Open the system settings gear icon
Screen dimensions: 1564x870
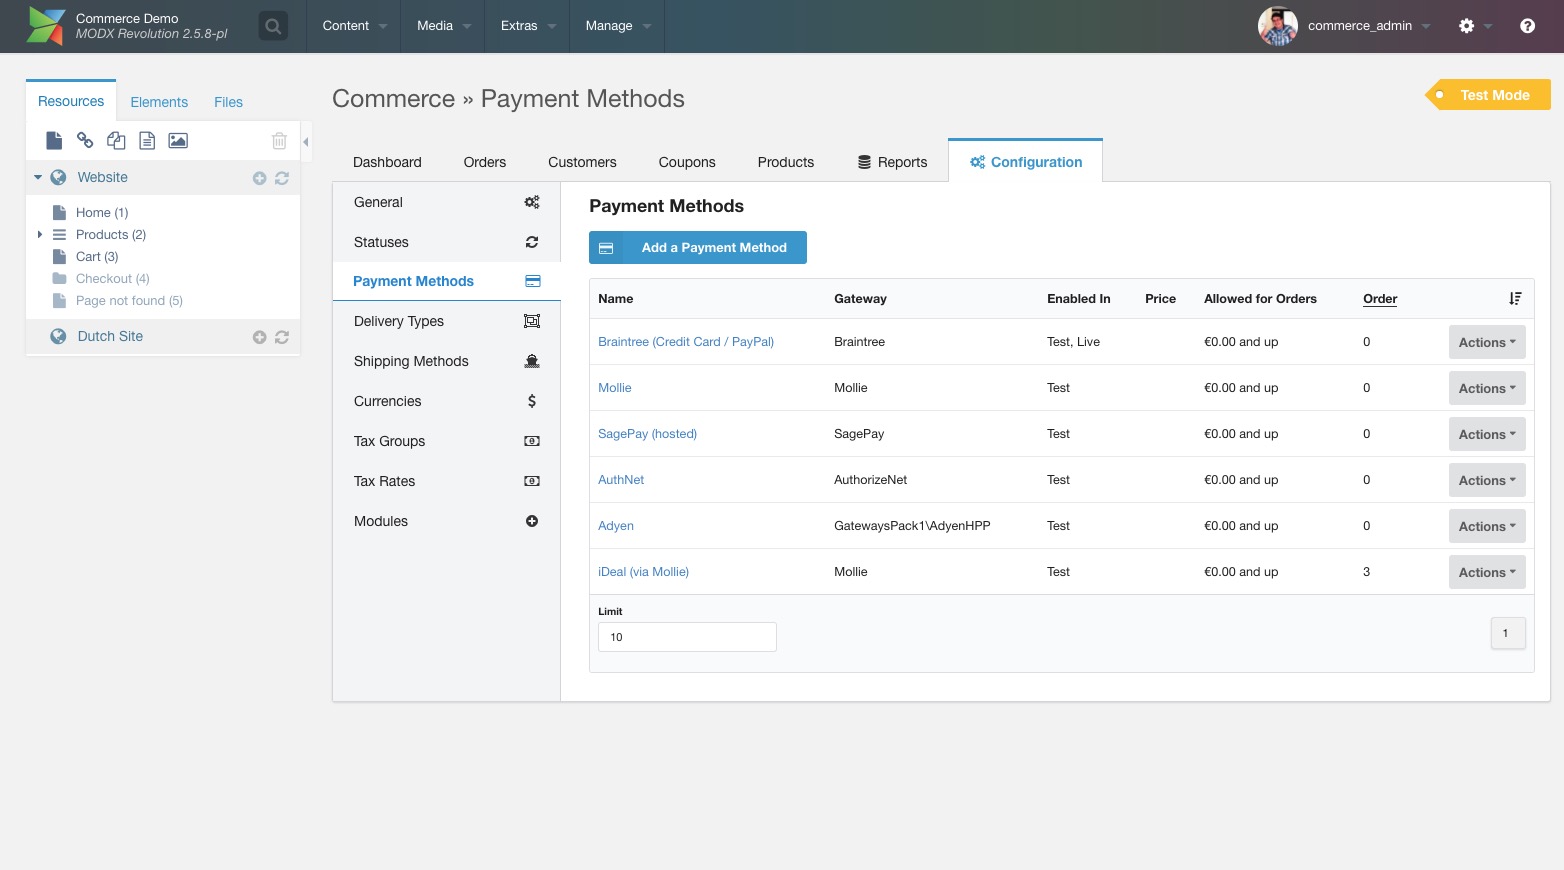(1466, 26)
